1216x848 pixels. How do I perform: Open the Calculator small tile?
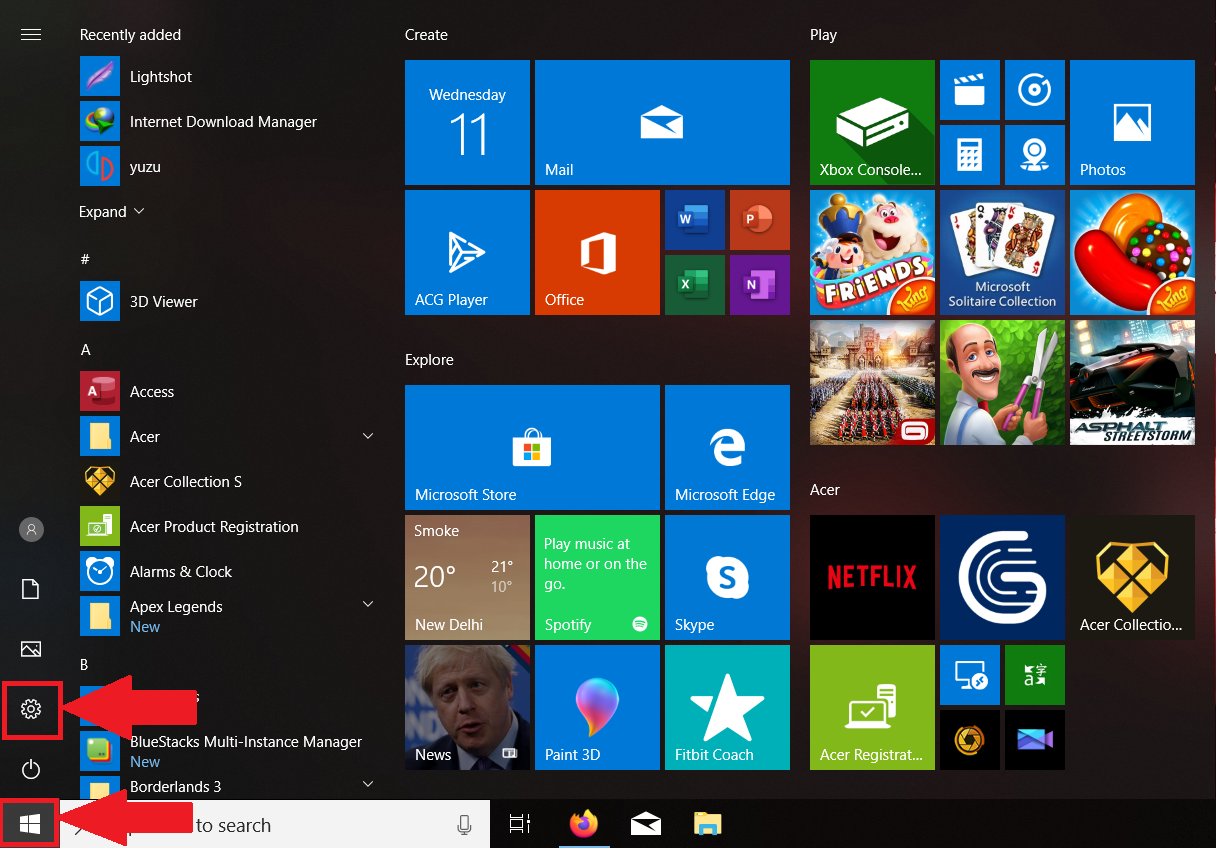970,155
